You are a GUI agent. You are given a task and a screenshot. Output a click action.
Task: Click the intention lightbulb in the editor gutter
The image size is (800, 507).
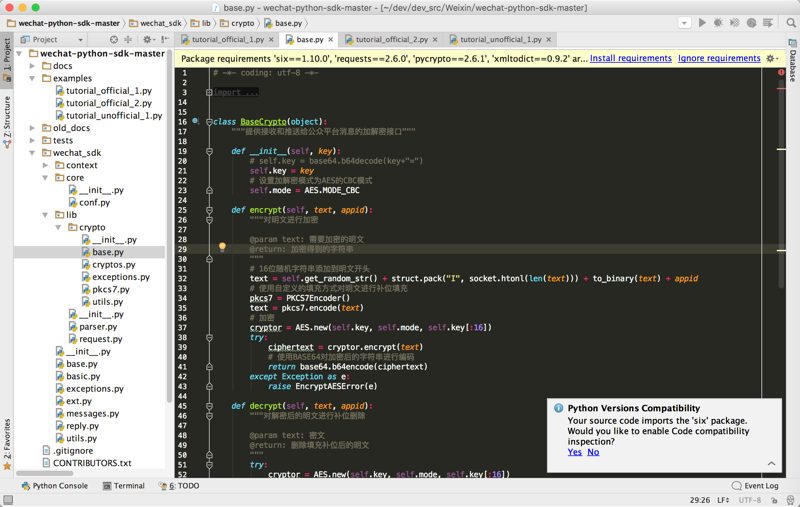[222, 247]
